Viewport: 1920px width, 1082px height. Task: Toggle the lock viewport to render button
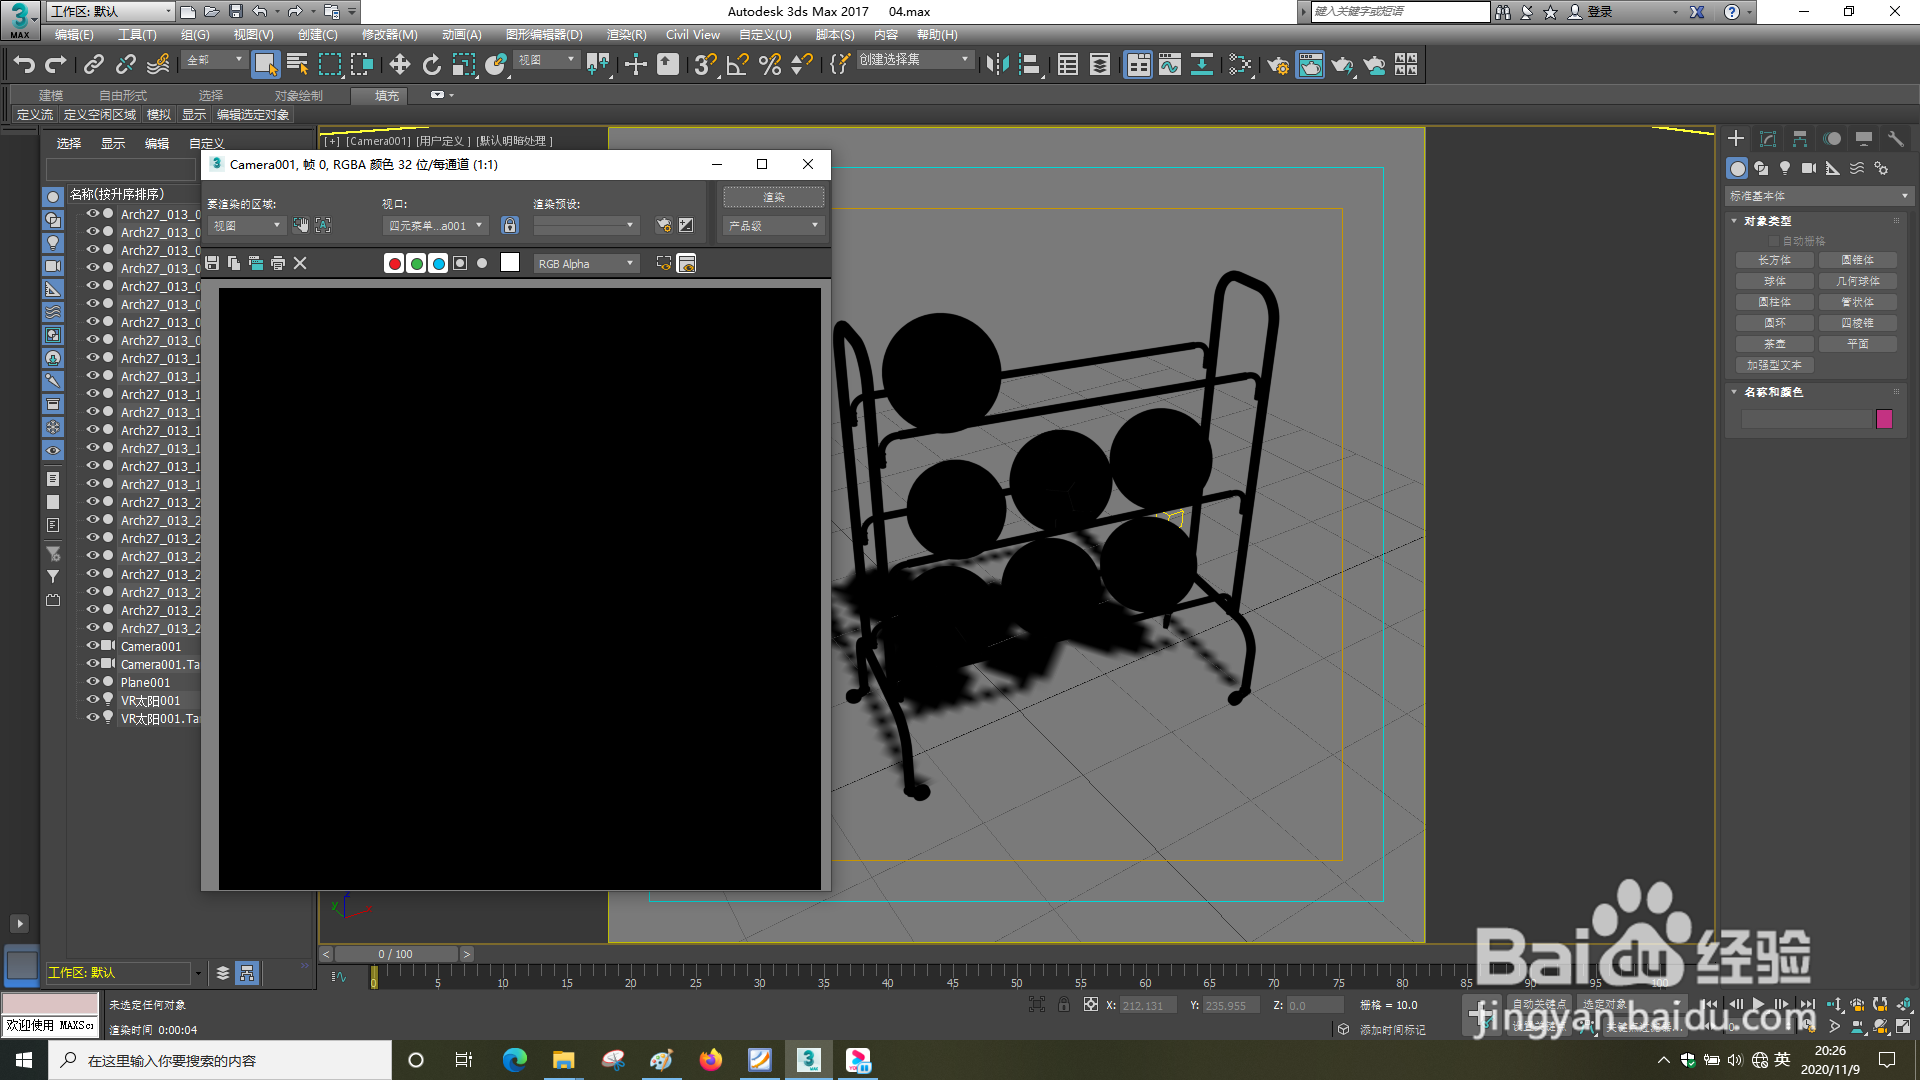point(510,226)
